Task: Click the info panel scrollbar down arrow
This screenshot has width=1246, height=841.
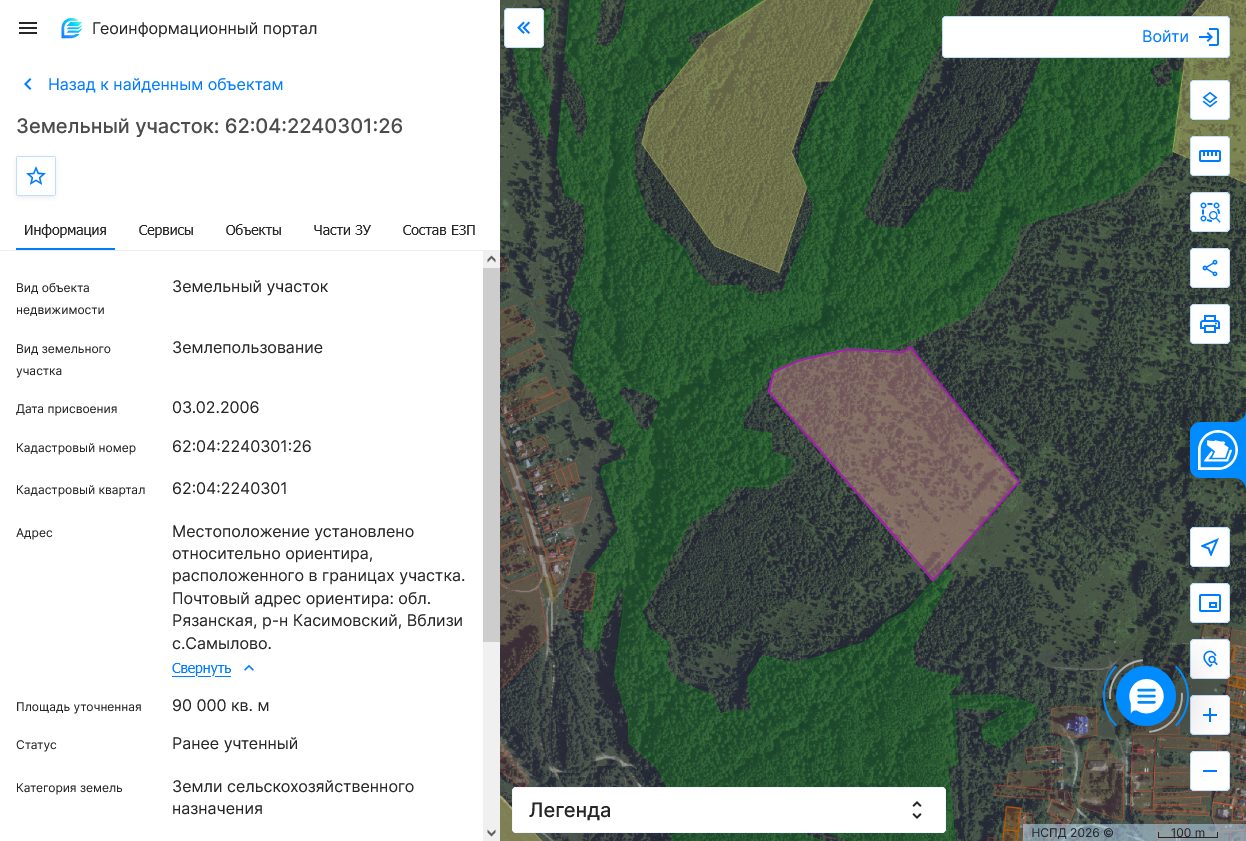Action: [x=491, y=832]
